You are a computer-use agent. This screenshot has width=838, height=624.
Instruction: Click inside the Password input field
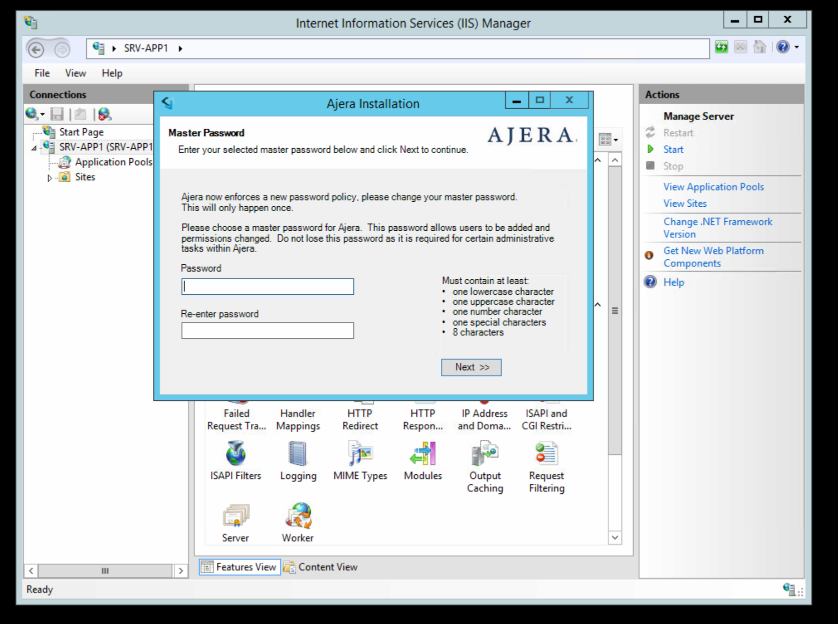click(x=267, y=286)
